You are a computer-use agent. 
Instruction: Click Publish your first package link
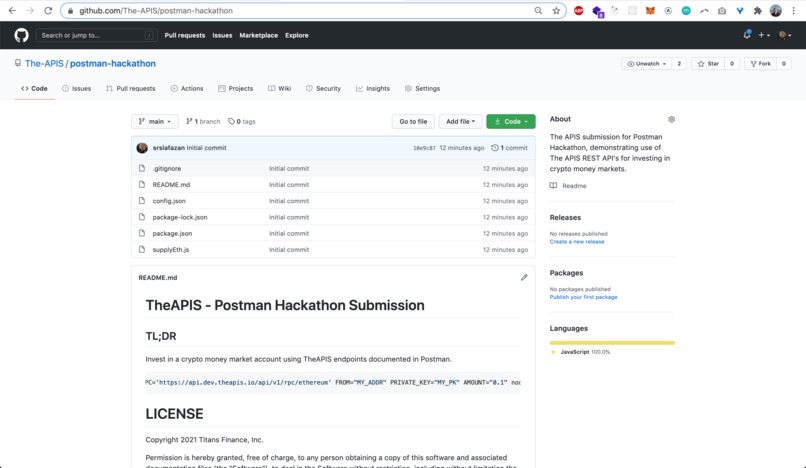(583, 297)
